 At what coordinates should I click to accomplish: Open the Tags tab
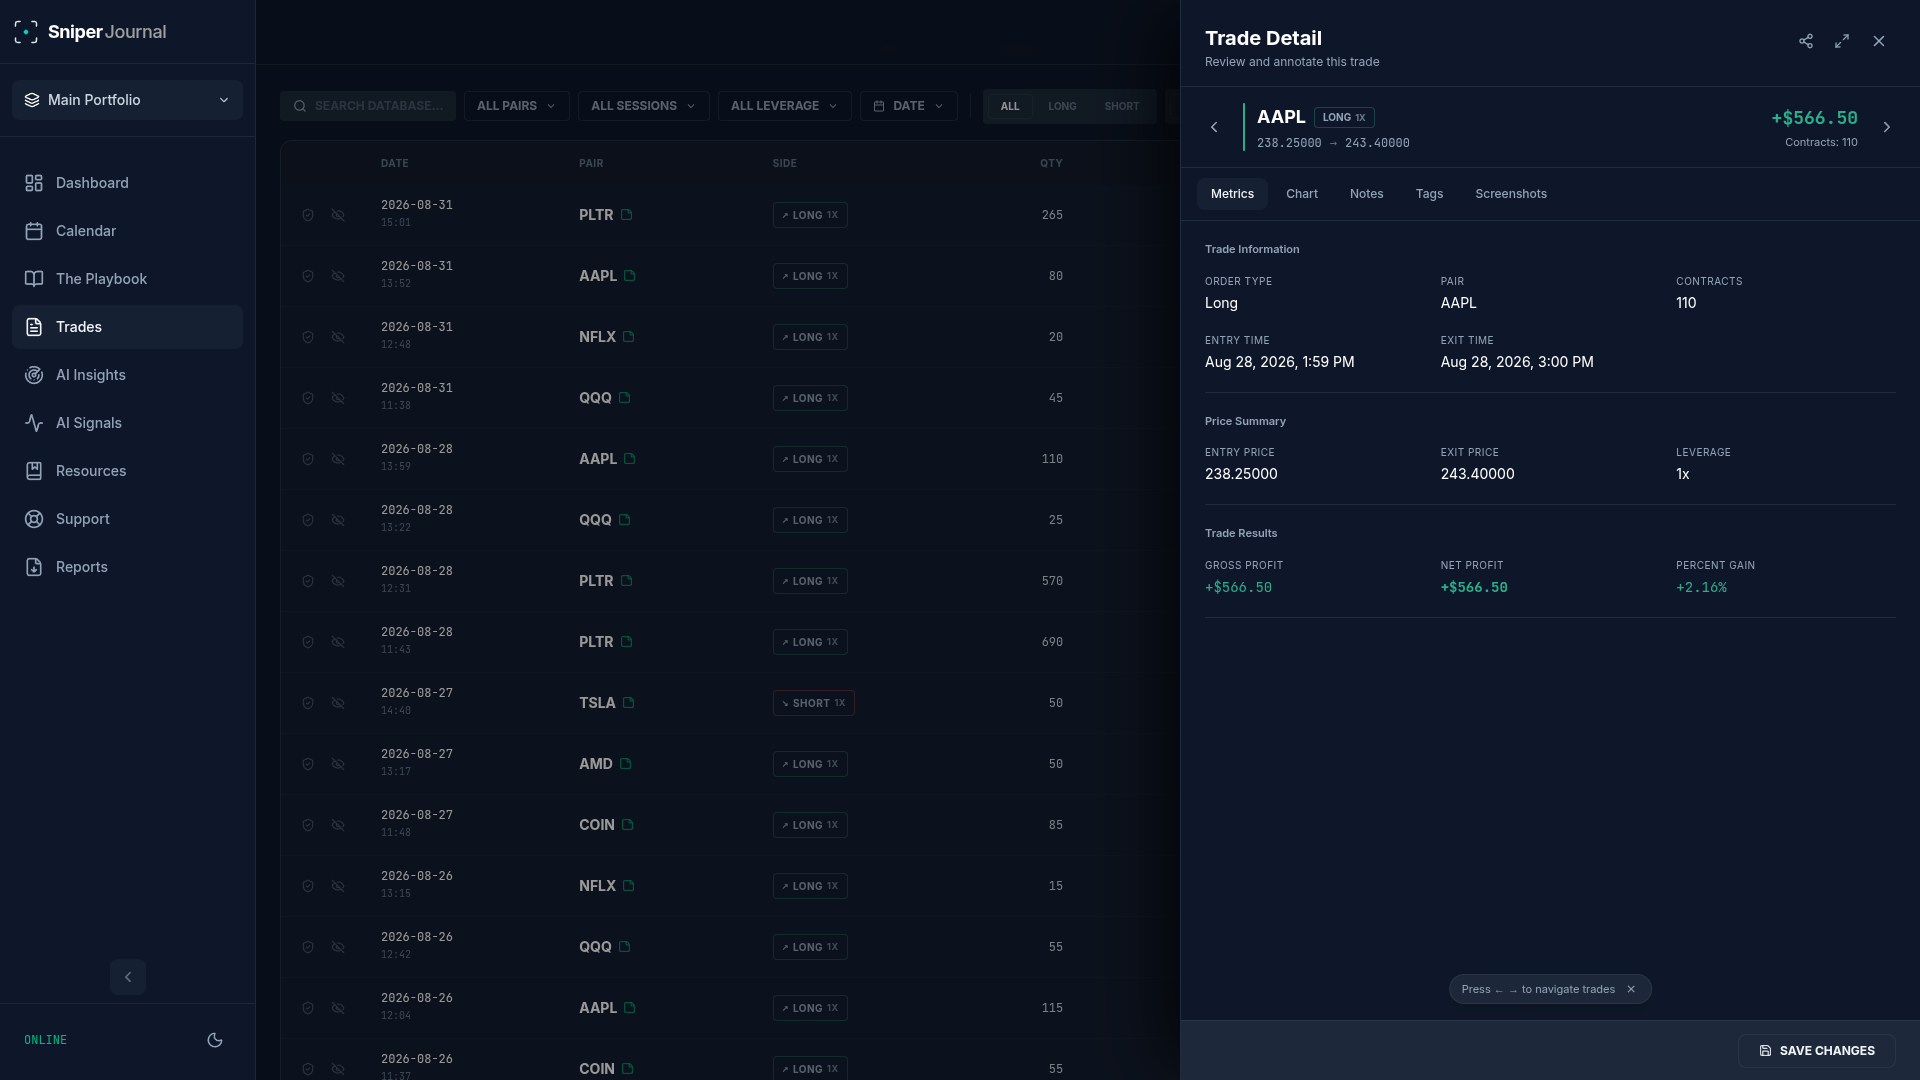1429,194
